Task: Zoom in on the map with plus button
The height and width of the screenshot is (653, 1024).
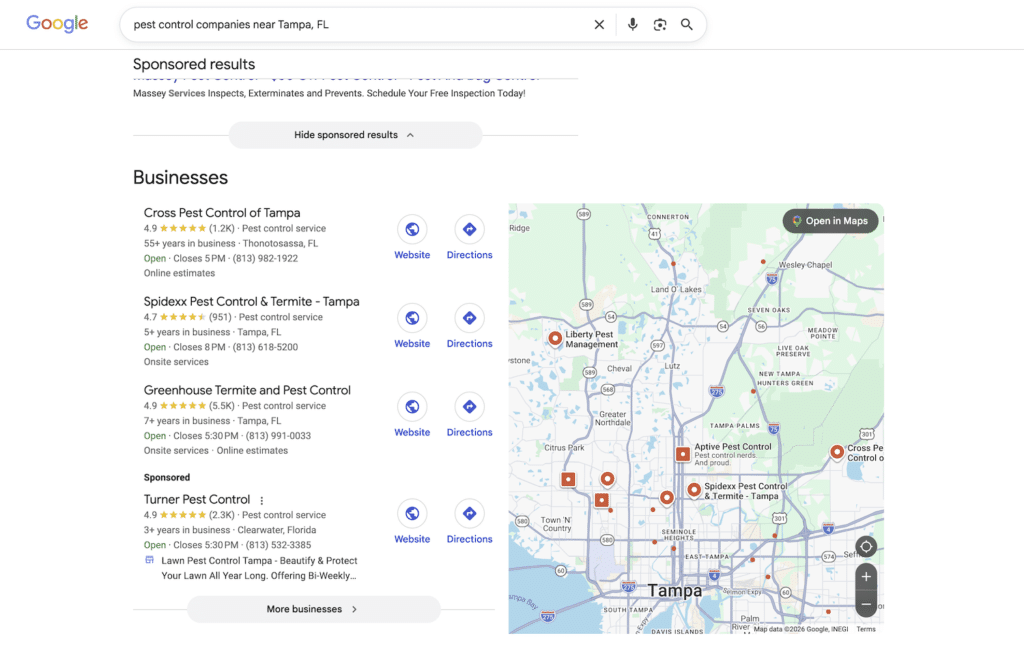Action: [x=866, y=577]
